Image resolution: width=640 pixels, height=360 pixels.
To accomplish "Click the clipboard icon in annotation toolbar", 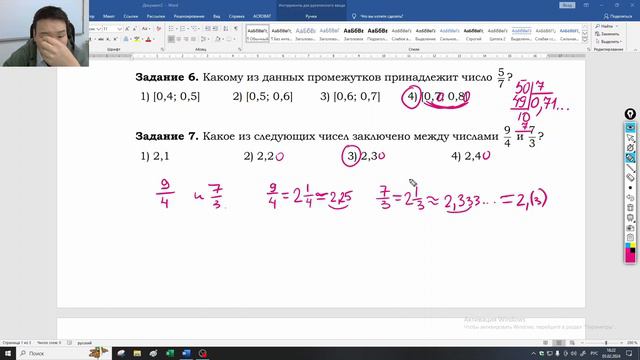I will tap(630, 238).
